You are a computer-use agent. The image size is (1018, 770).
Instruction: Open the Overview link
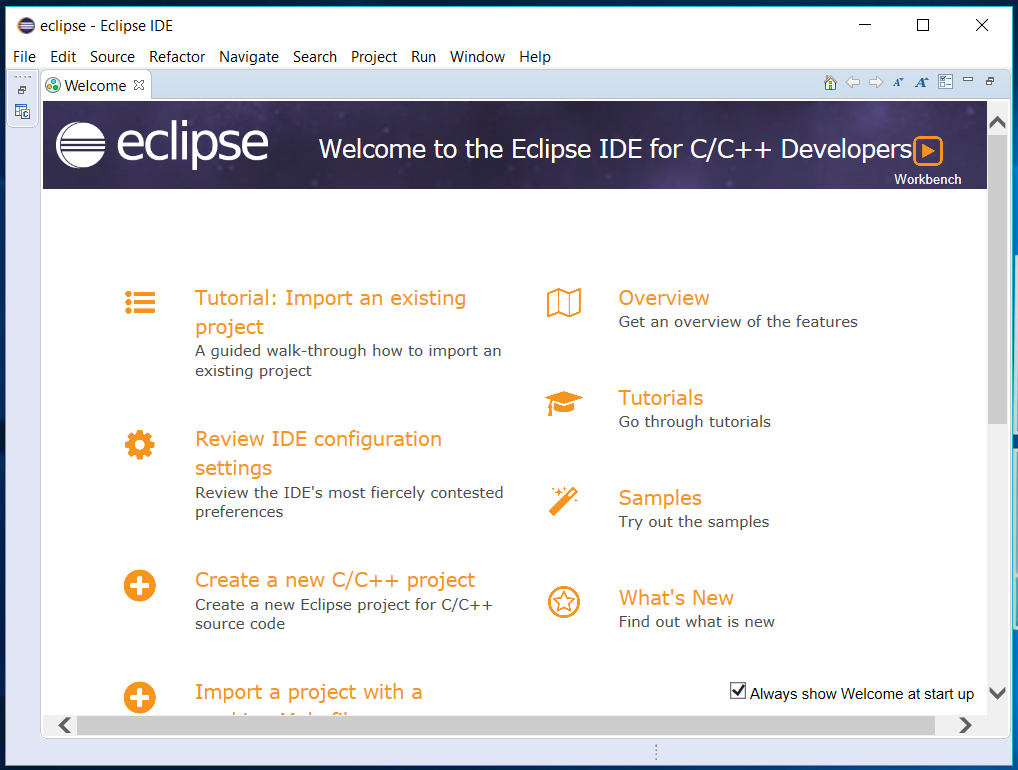coord(664,298)
